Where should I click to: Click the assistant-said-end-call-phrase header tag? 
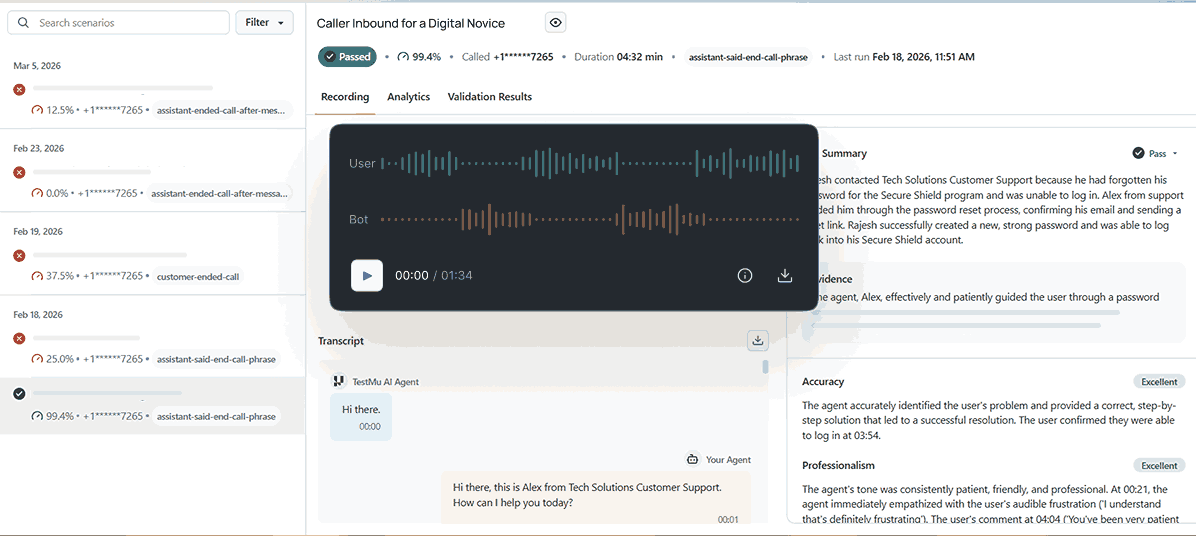(x=747, y=56)
